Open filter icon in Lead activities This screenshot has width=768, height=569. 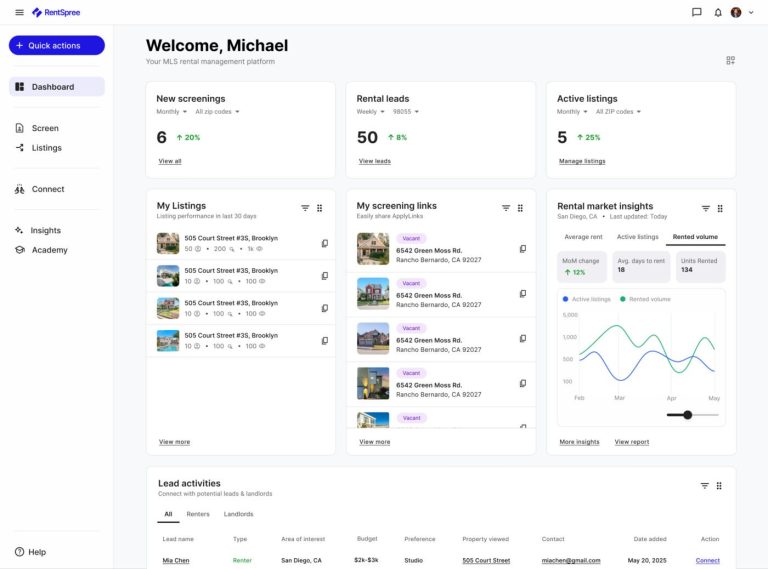704,485
